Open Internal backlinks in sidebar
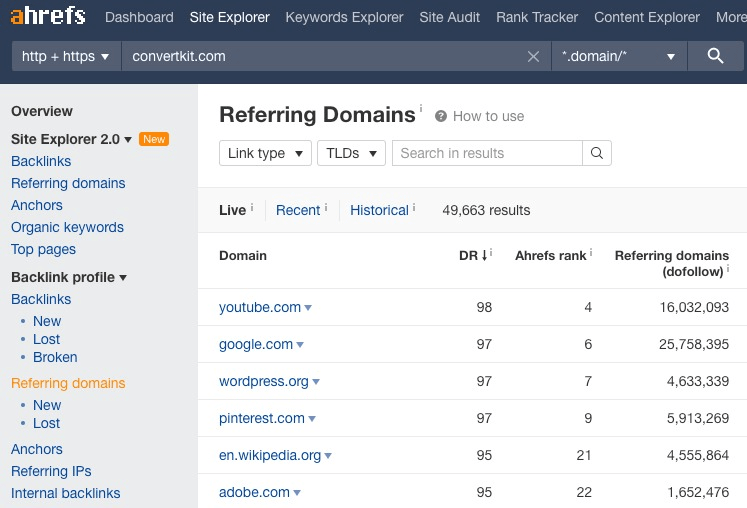 tap(66, 493)
